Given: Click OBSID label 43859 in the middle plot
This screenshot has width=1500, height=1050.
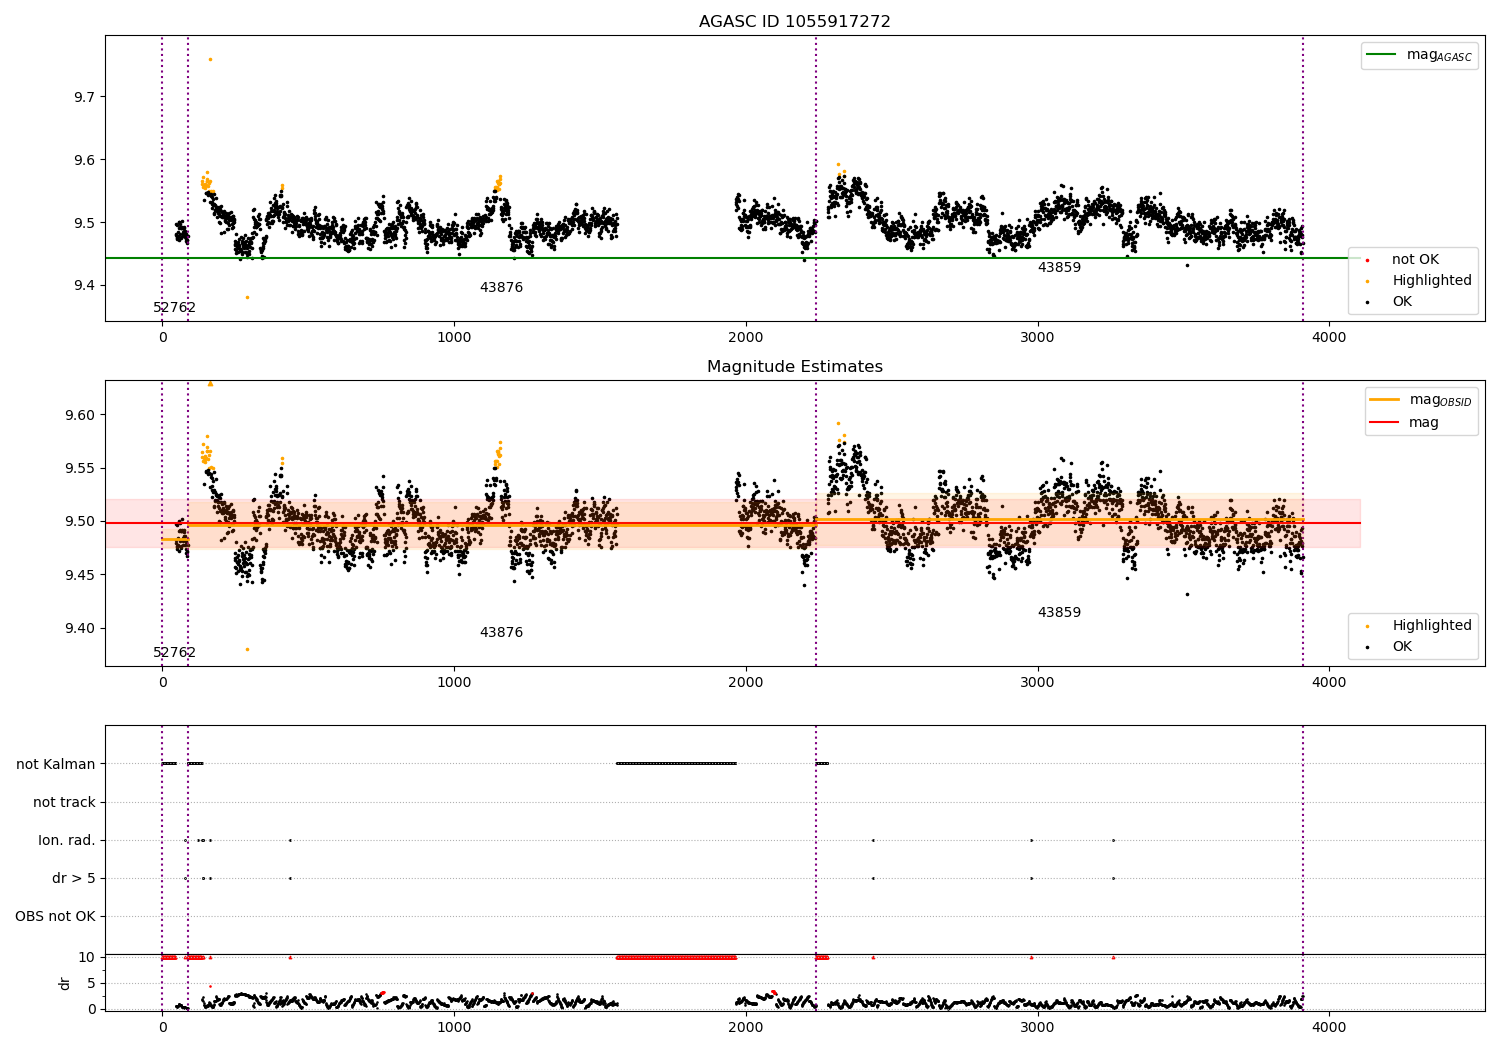Looking at the screenshot, I should pos(1059,612).
